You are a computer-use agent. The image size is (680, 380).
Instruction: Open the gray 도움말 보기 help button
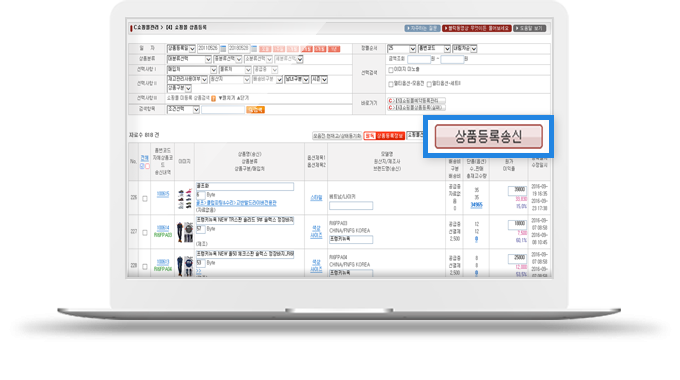coord(530,28)
